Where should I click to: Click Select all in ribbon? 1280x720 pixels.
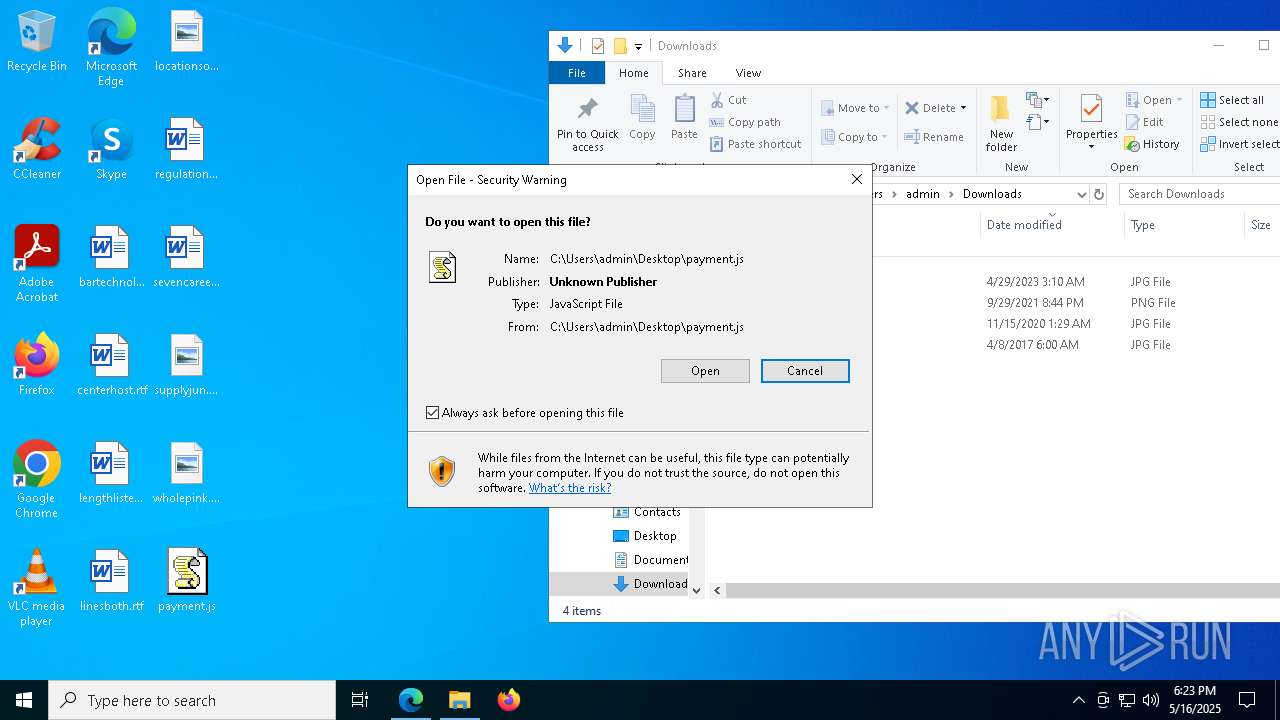(x=1232, y=100)
